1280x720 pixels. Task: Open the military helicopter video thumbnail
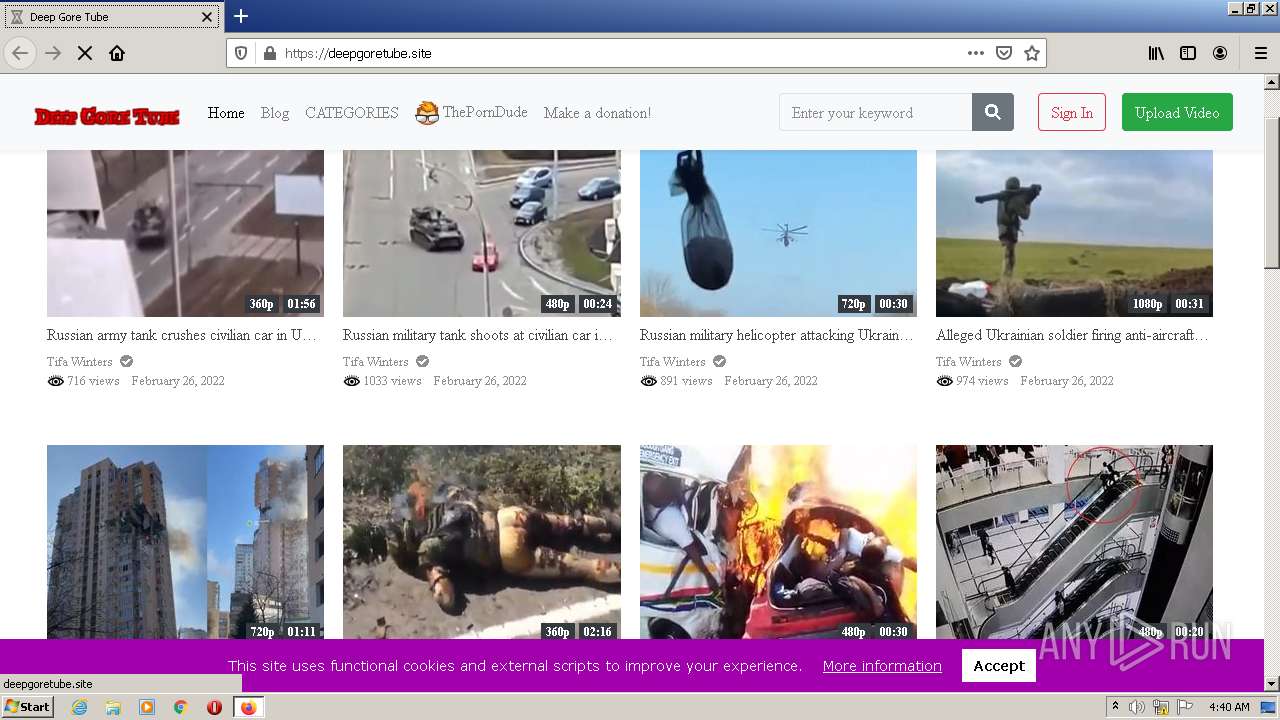[x=778, y=233]
